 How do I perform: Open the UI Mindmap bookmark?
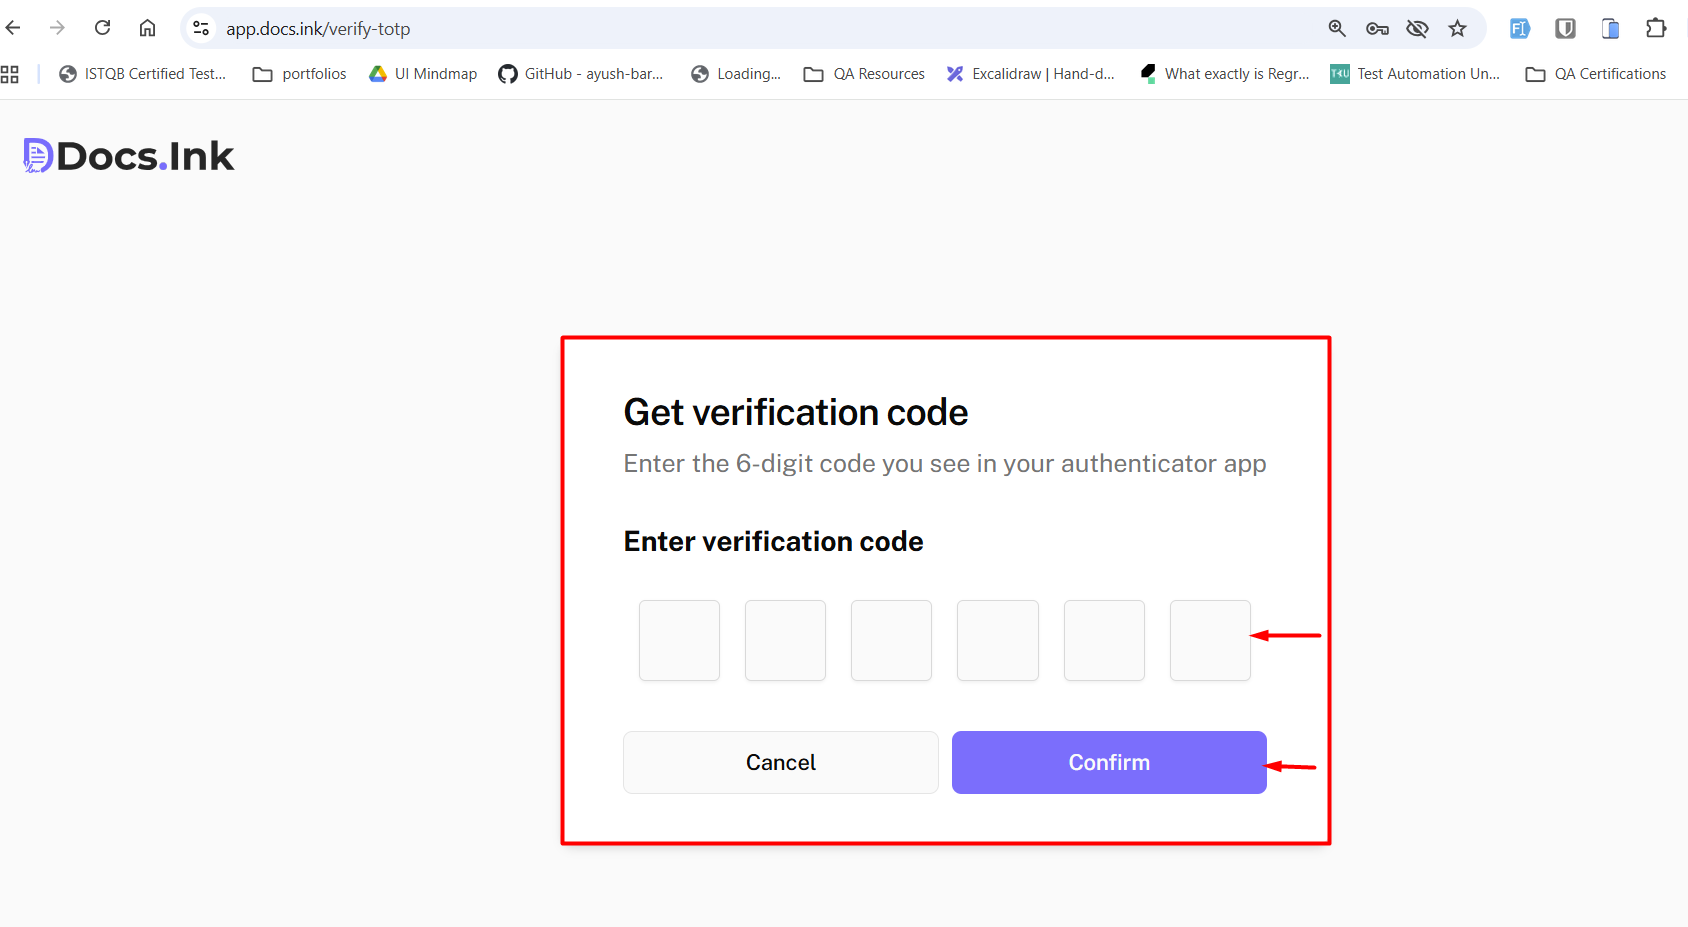pyautogui.click(x=423, y=74)
